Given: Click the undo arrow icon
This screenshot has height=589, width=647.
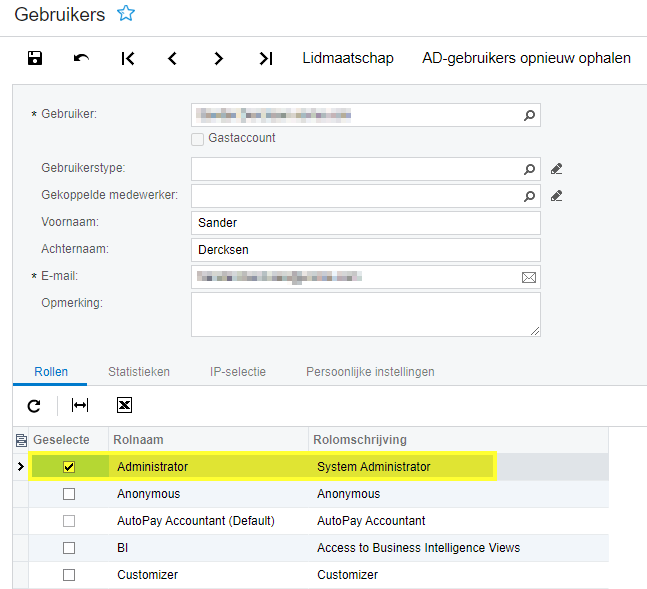Looking at the screenshot, I should click(x=81, y=58).
